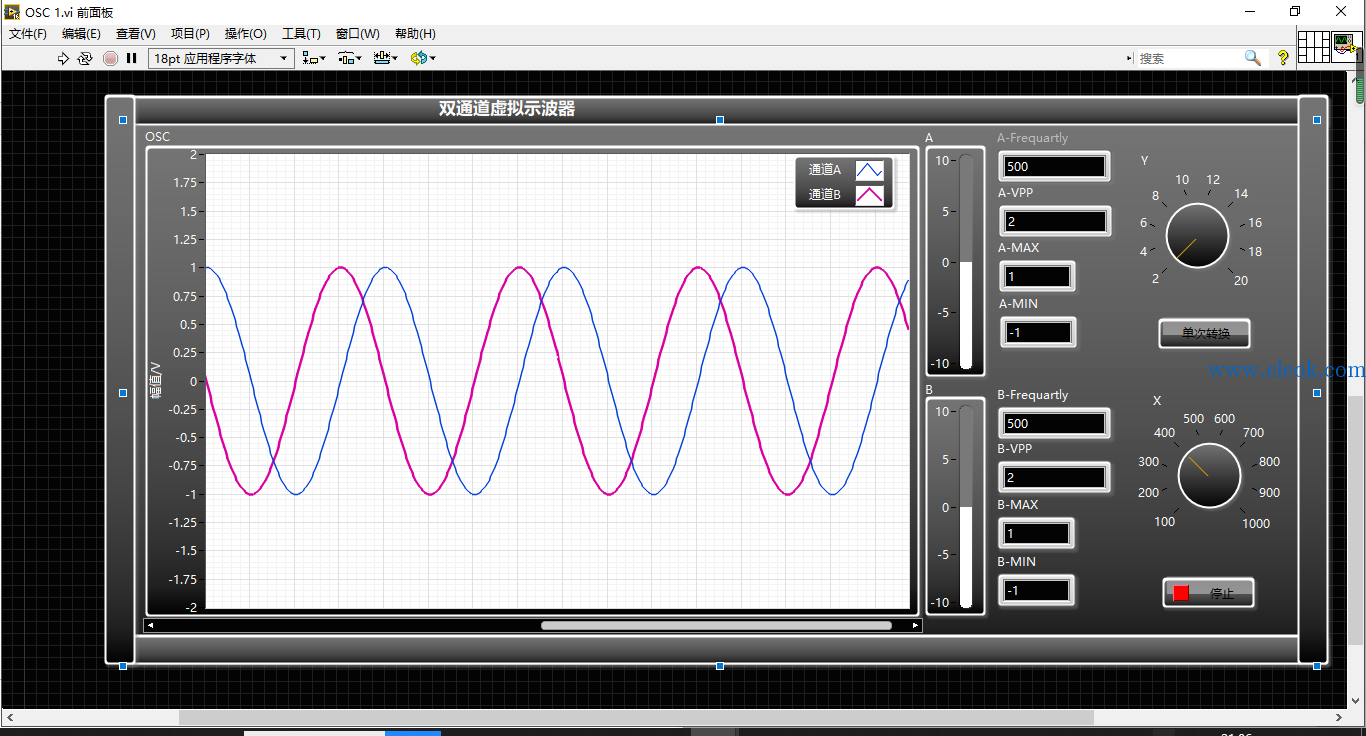Click the 停止 stop button

coord(1208,593)
